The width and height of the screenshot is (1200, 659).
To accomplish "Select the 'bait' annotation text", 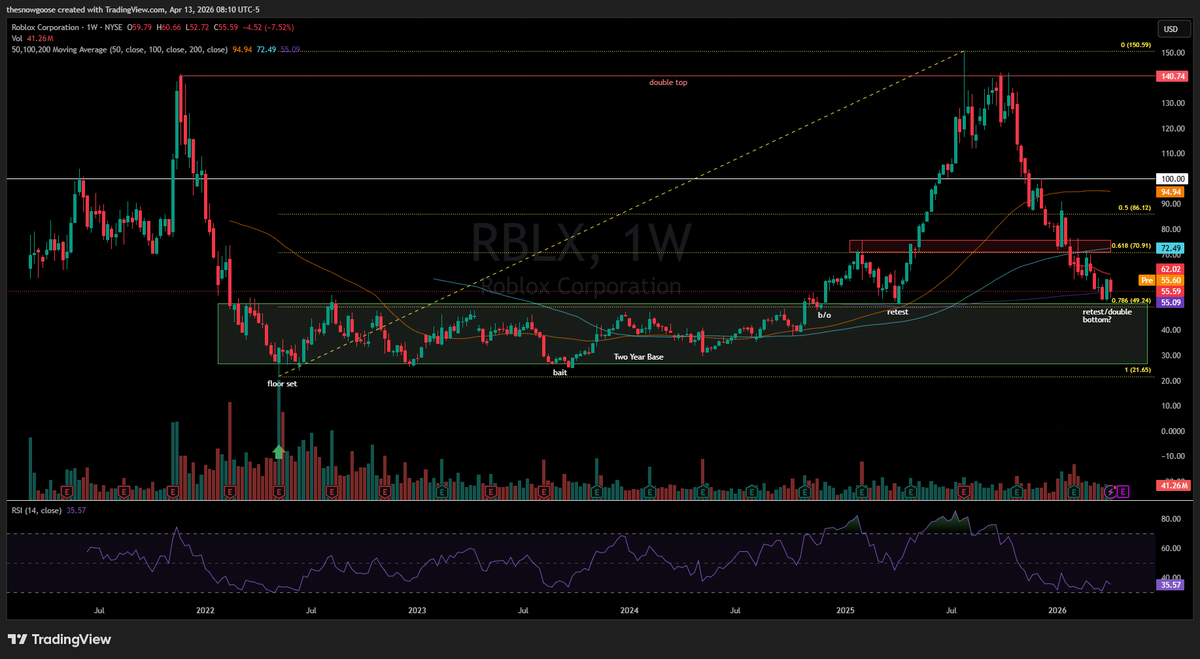I will [561, 372].
